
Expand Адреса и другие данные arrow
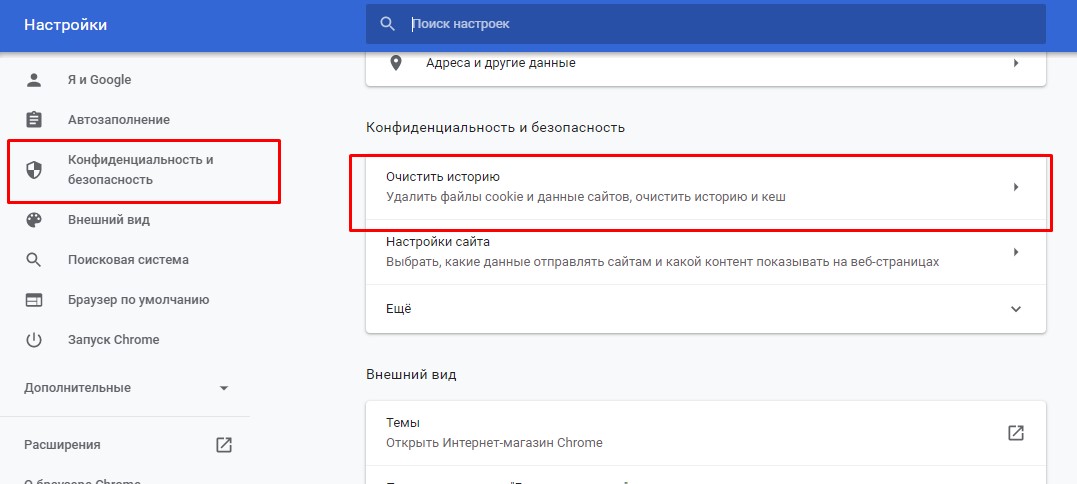1015,63
